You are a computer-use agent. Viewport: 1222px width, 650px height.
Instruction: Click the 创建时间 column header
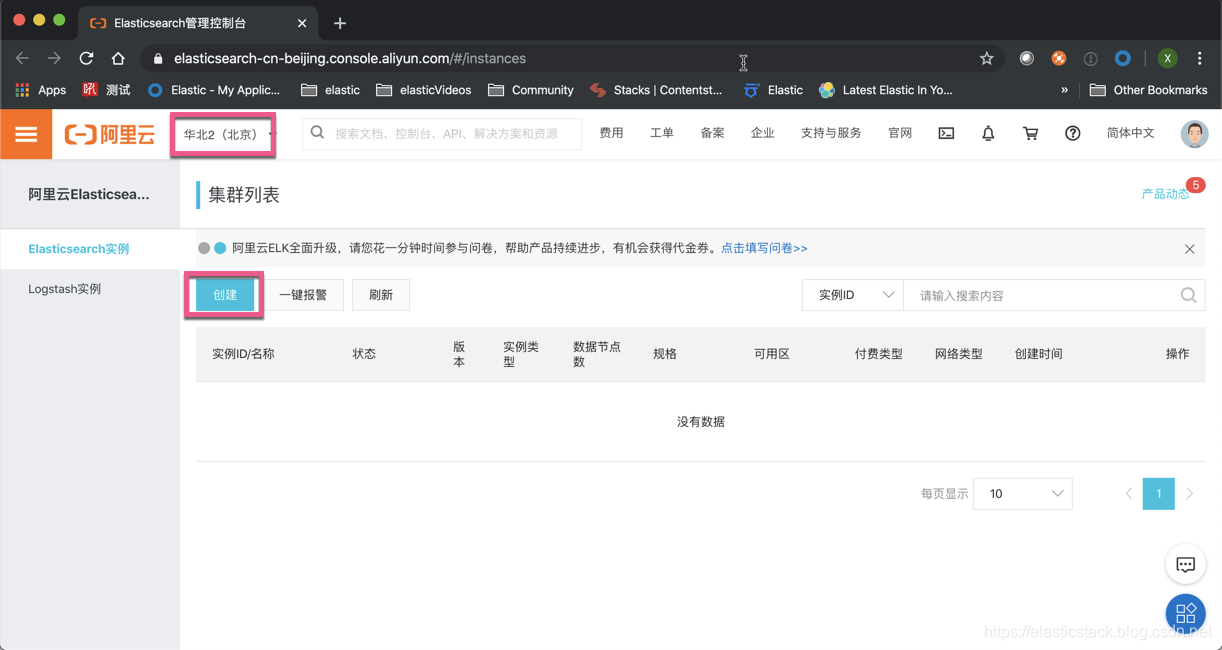(x=1038, y=354)
